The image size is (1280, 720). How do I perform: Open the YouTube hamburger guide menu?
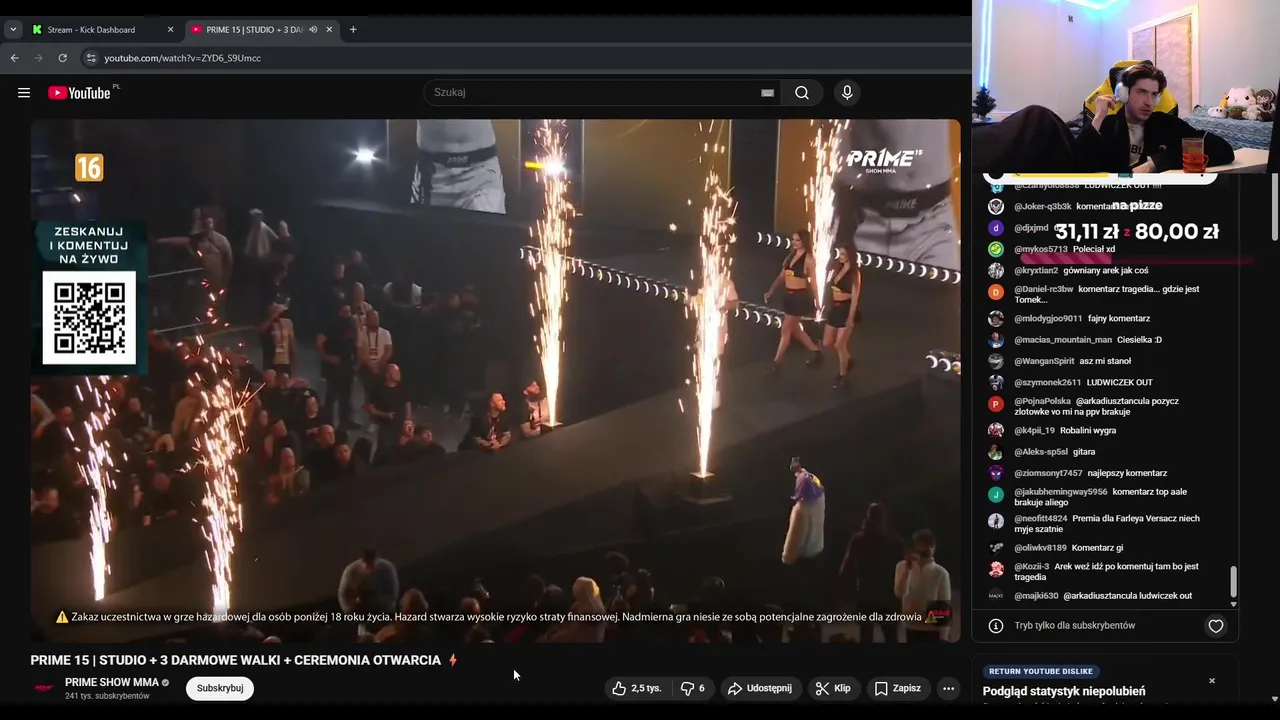(23, 93)
